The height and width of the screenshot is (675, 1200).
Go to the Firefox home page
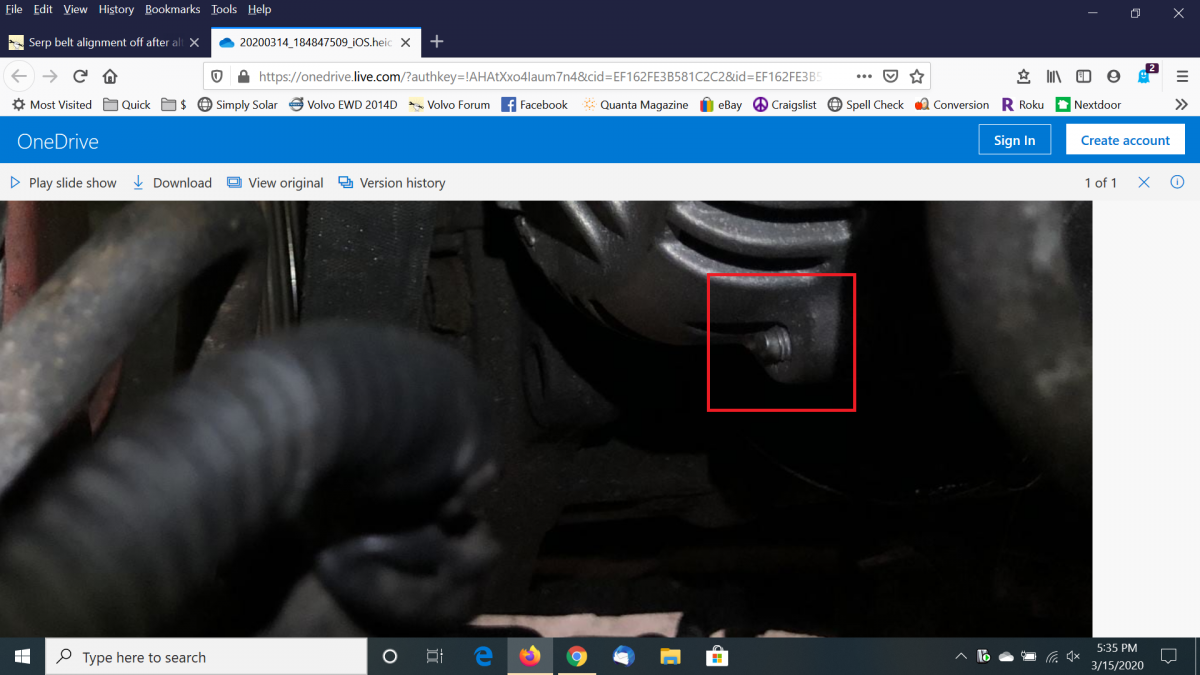click(110, 77)
